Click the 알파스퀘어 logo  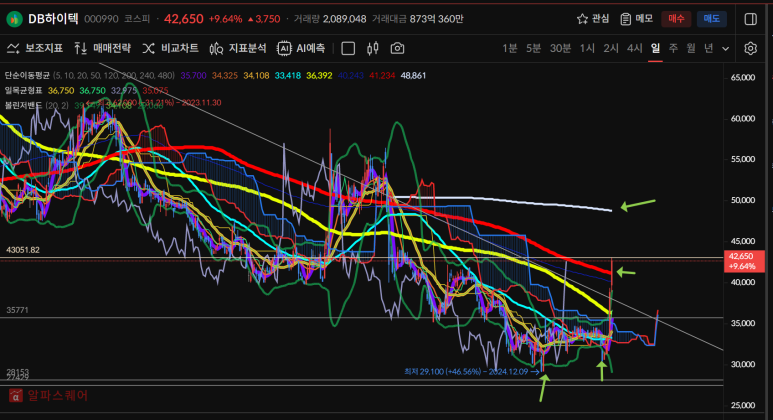[x=49, y=395]
